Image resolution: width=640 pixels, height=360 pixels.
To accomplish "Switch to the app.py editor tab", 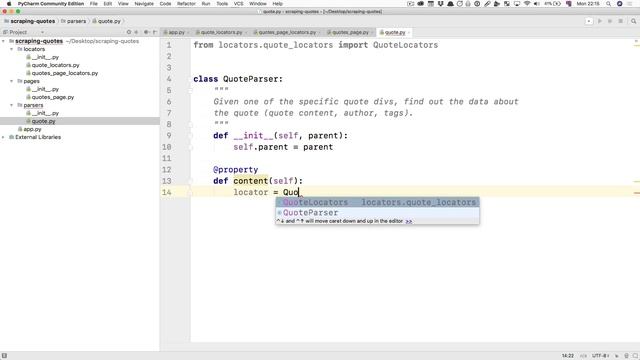I will (176, 32).
